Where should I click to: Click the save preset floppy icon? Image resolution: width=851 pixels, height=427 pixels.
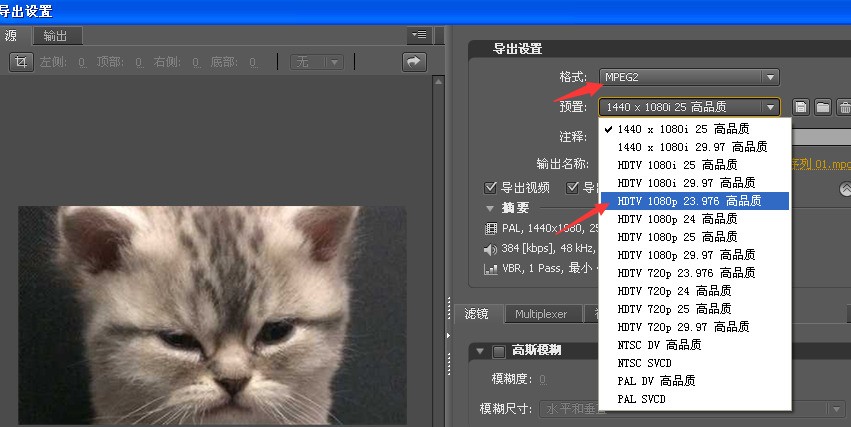point(801,107)
